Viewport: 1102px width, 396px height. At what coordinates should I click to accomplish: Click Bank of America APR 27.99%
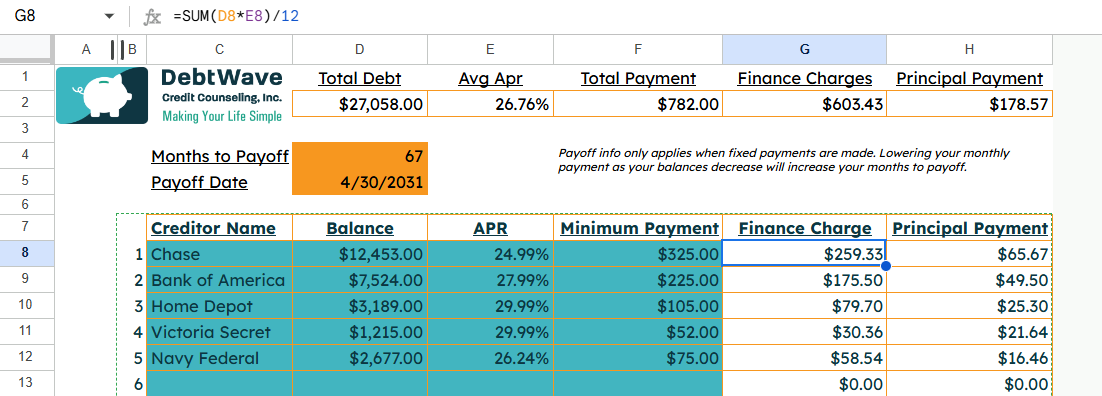pyautogui.click(x=490, y=280)
